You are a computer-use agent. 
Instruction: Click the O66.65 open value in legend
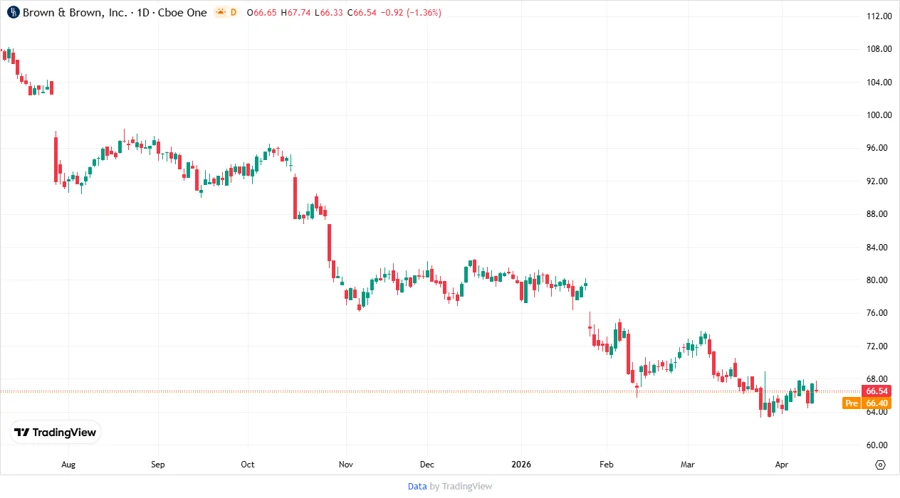pos(262,12)
